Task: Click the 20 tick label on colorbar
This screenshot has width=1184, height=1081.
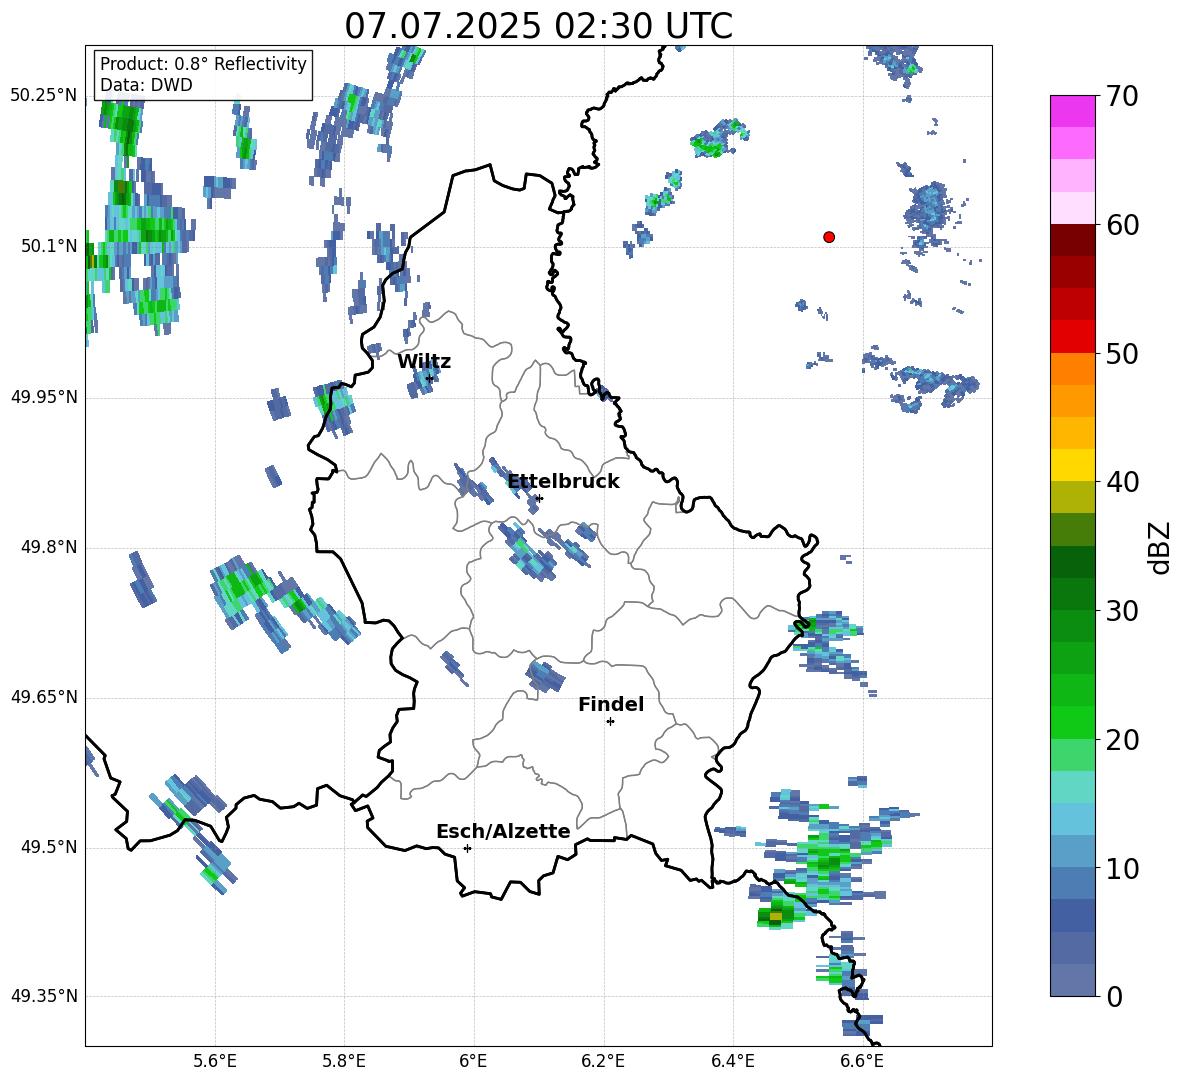Action: point(1122,740)
